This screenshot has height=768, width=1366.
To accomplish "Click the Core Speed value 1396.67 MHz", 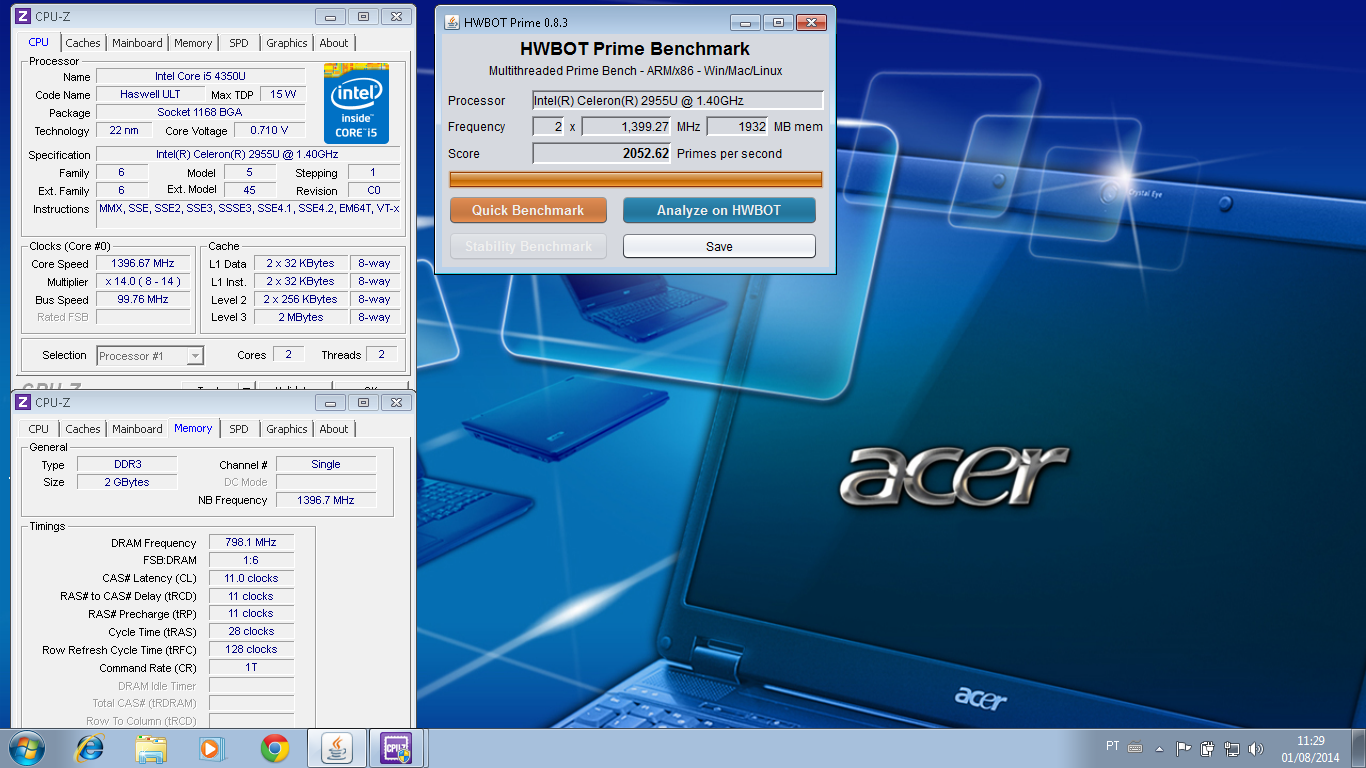I will click(143, 264).
